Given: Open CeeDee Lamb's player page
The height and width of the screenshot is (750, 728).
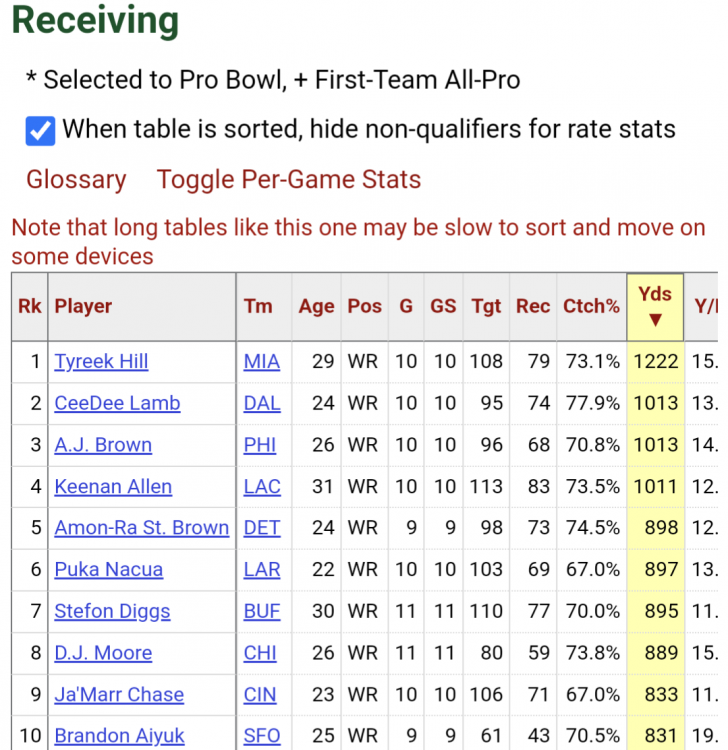Looking at the screenshot, I should tap(117, 403).
